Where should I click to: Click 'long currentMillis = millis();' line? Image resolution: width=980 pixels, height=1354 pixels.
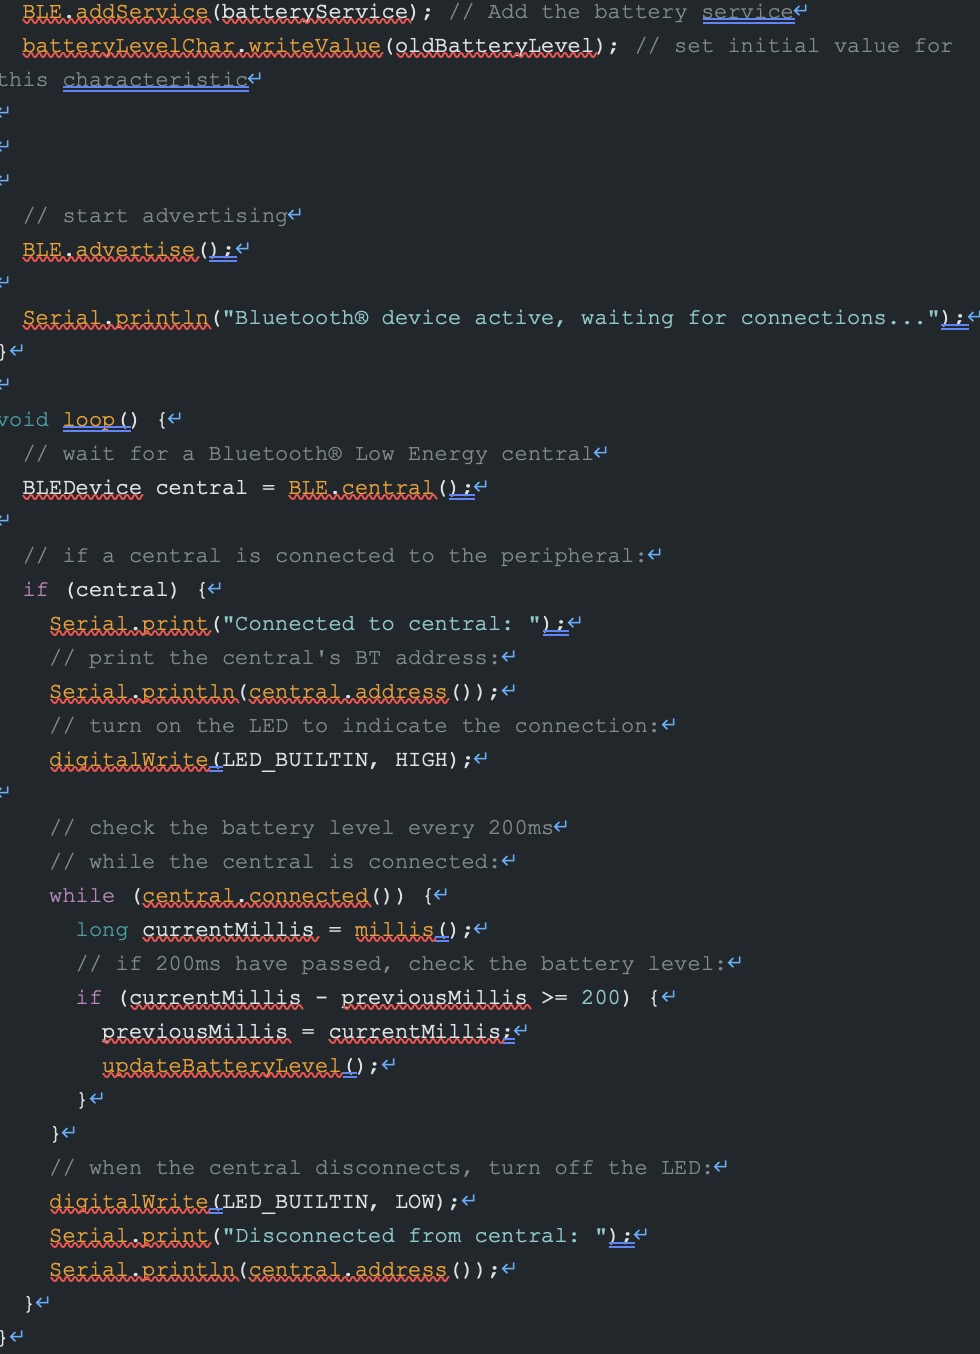275,930
